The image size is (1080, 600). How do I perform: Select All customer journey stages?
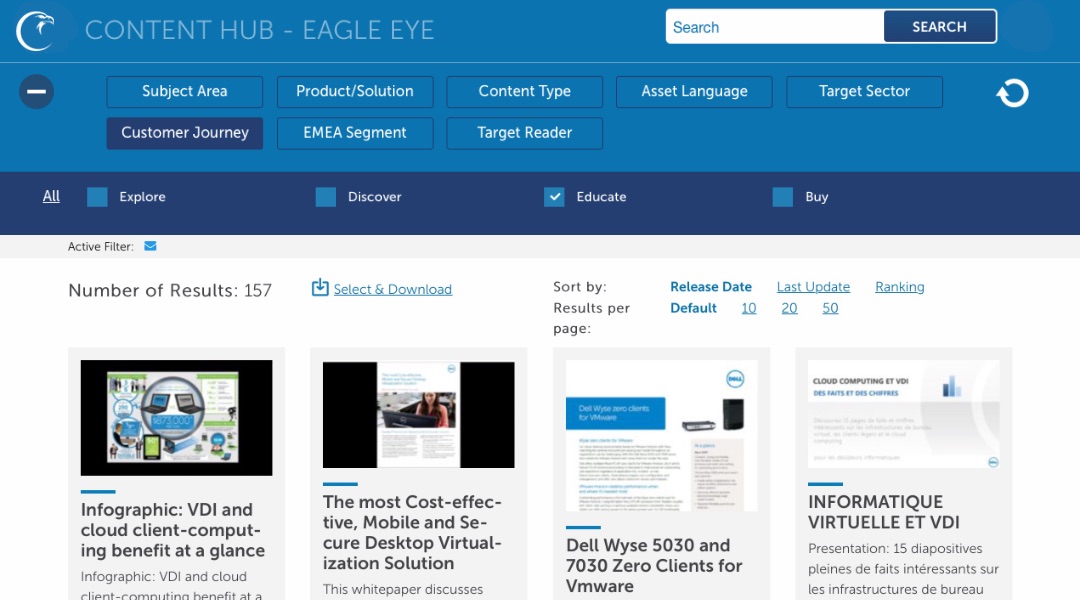pos(51,196)
